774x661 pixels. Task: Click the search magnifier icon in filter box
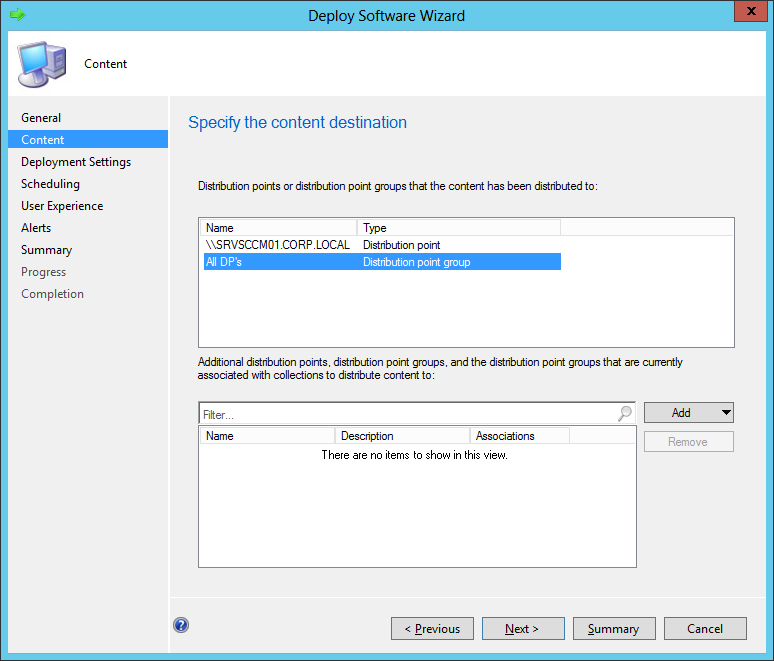click(625, 413)
